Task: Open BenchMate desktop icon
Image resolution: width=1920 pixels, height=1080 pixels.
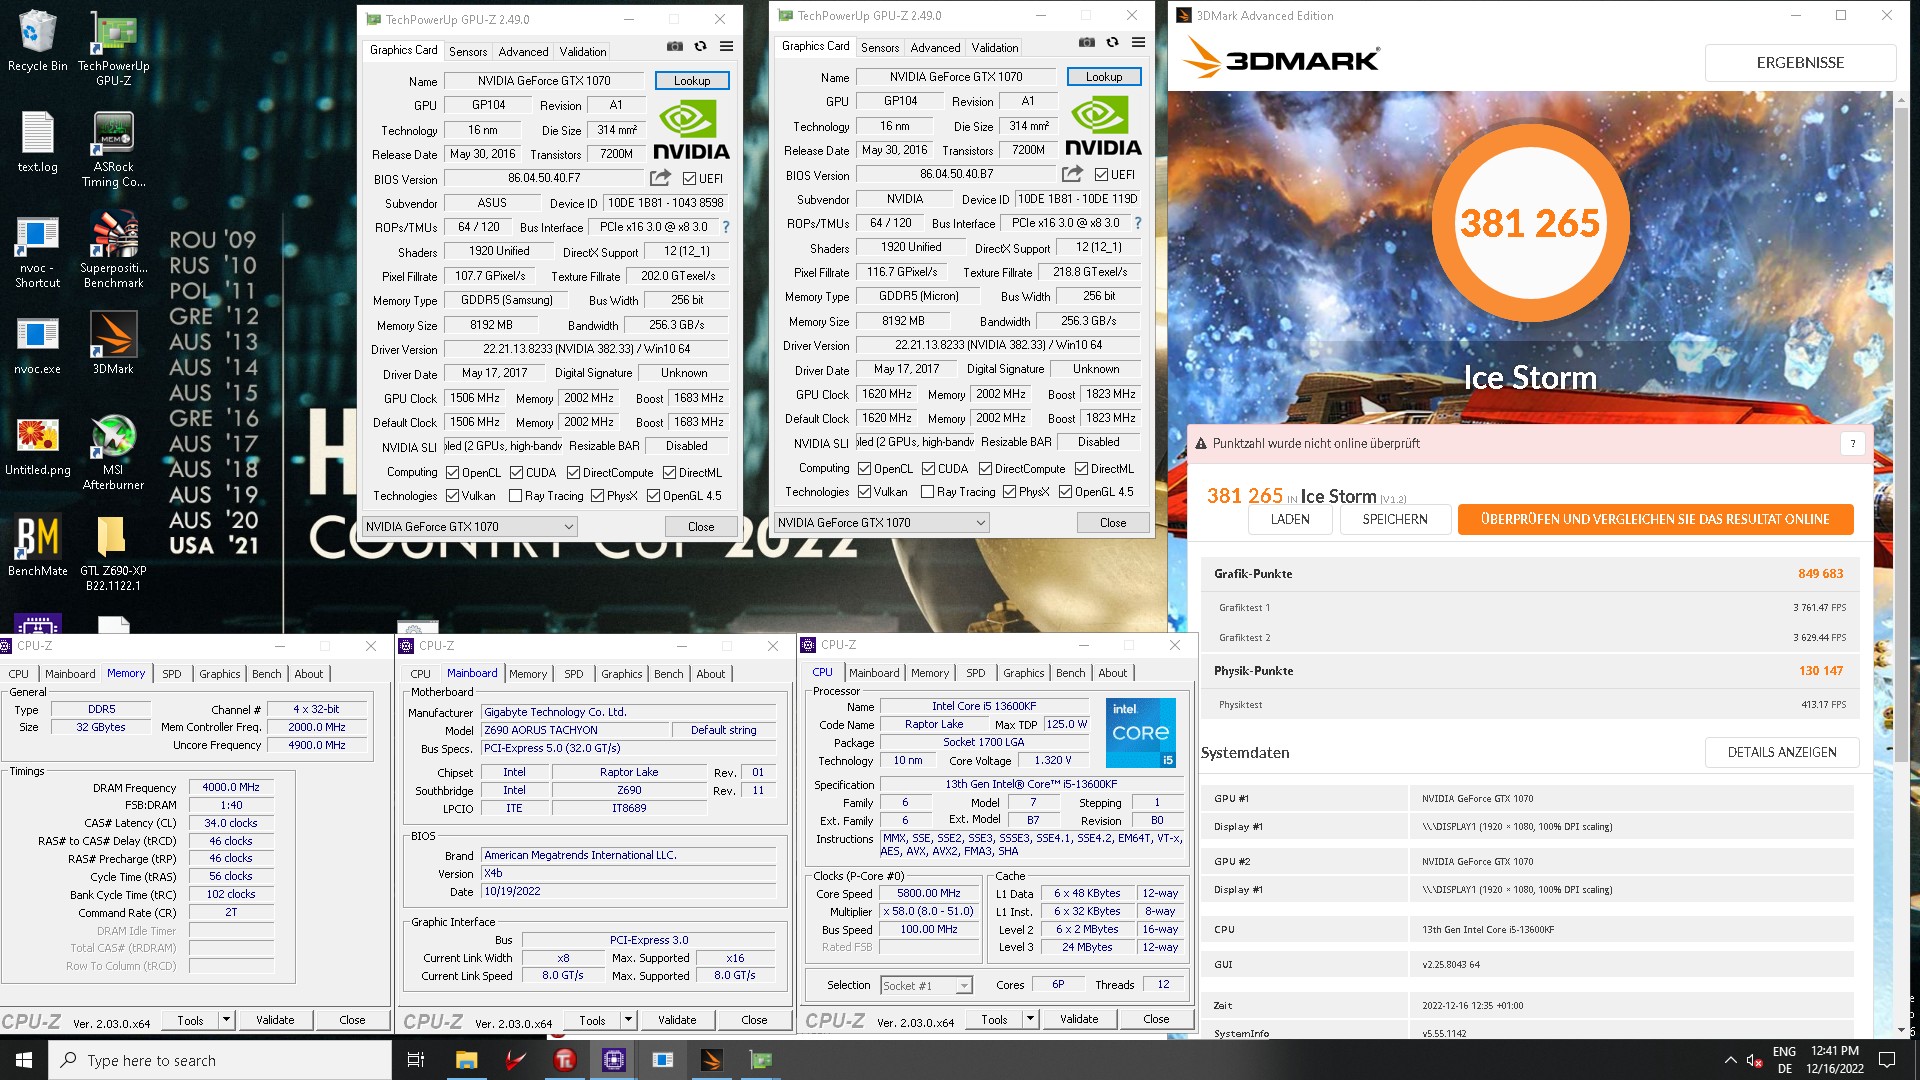Action: [x=37, y=546]
